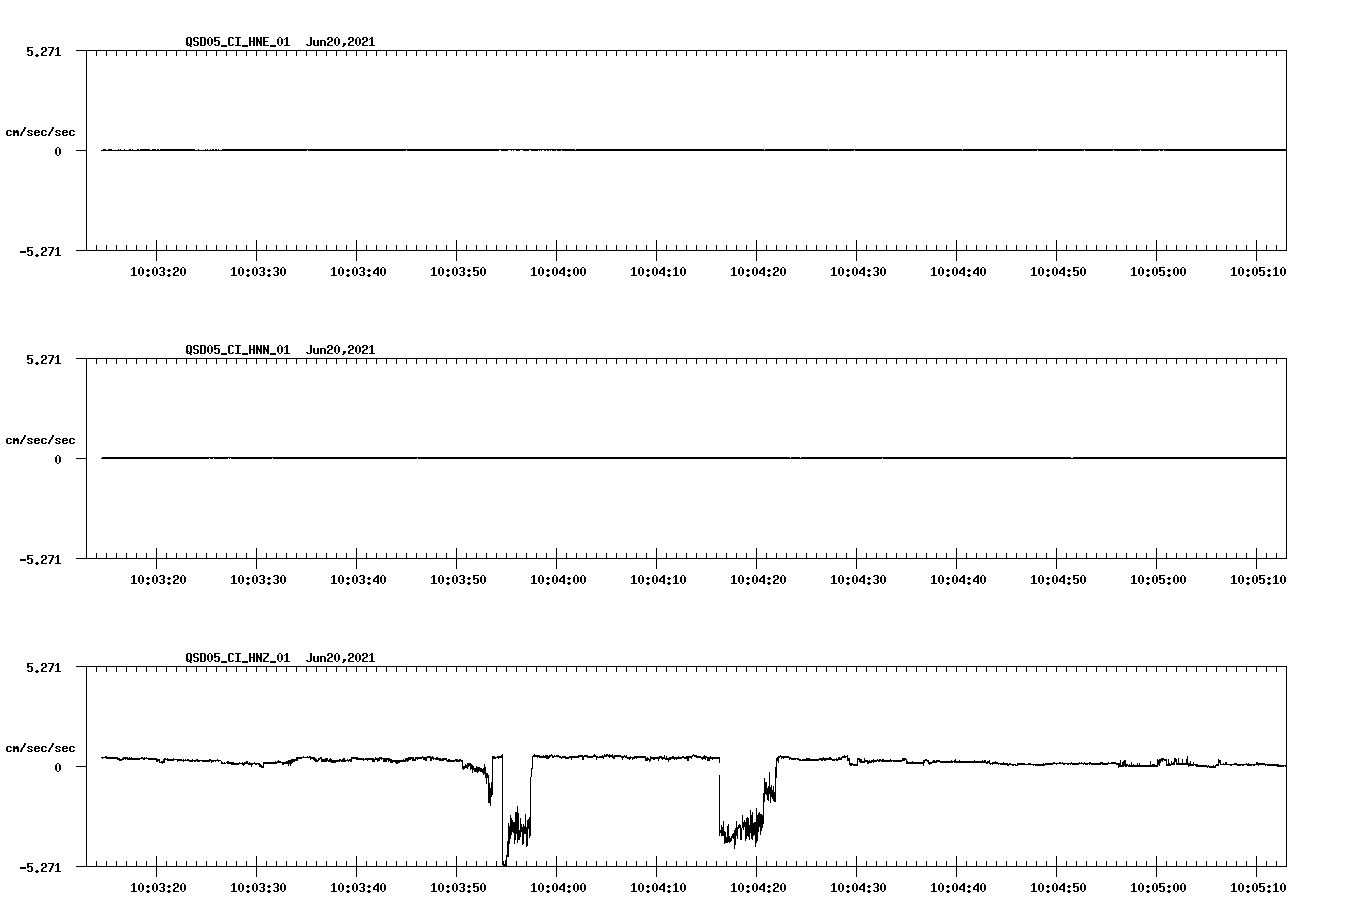Click the flat HNN waveform line
Viewport: 1358px width, 924px height.
694,458
